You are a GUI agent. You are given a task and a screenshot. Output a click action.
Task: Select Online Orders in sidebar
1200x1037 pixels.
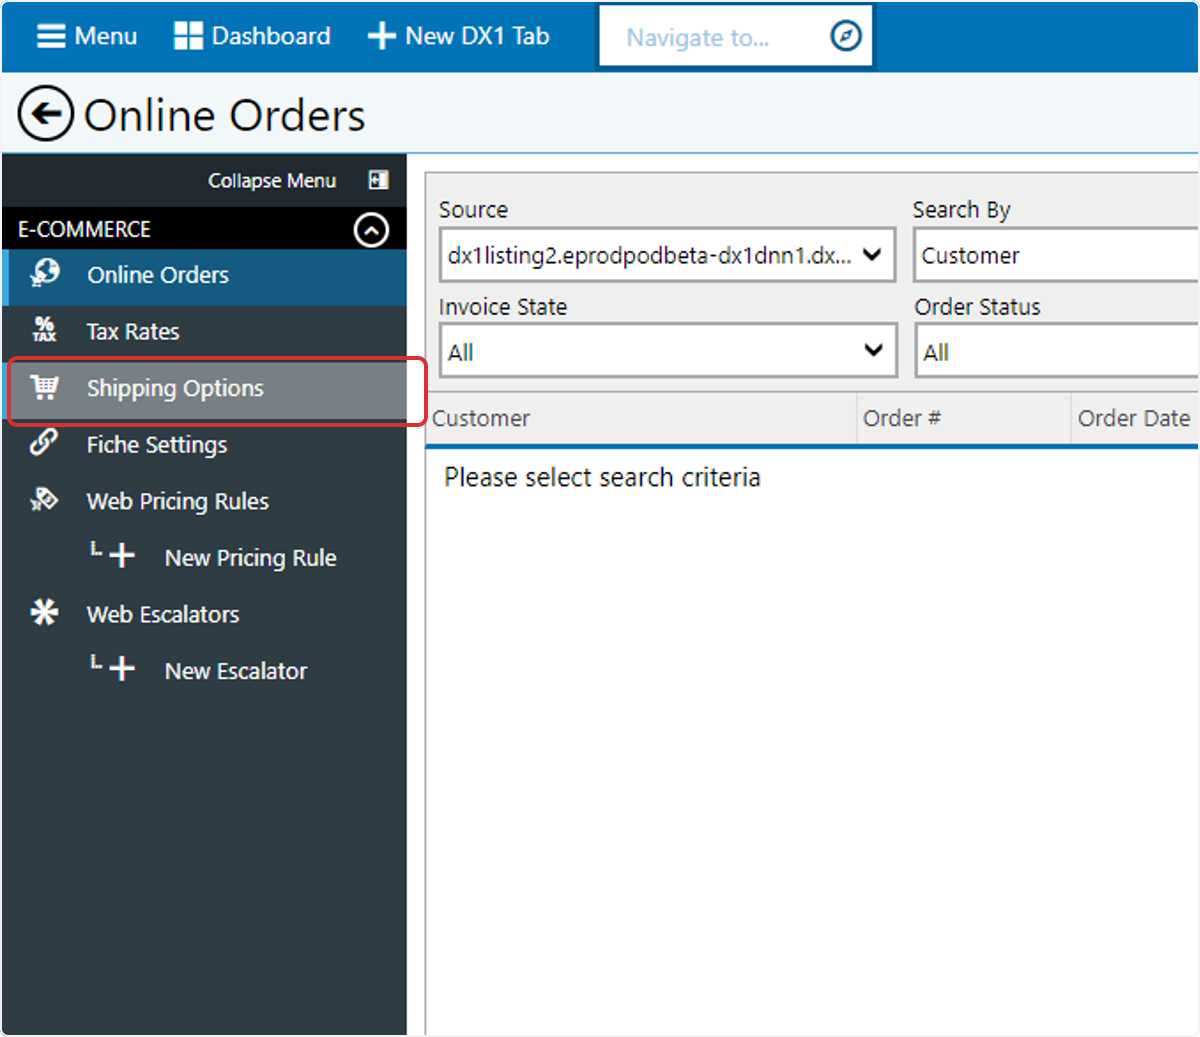204,275
